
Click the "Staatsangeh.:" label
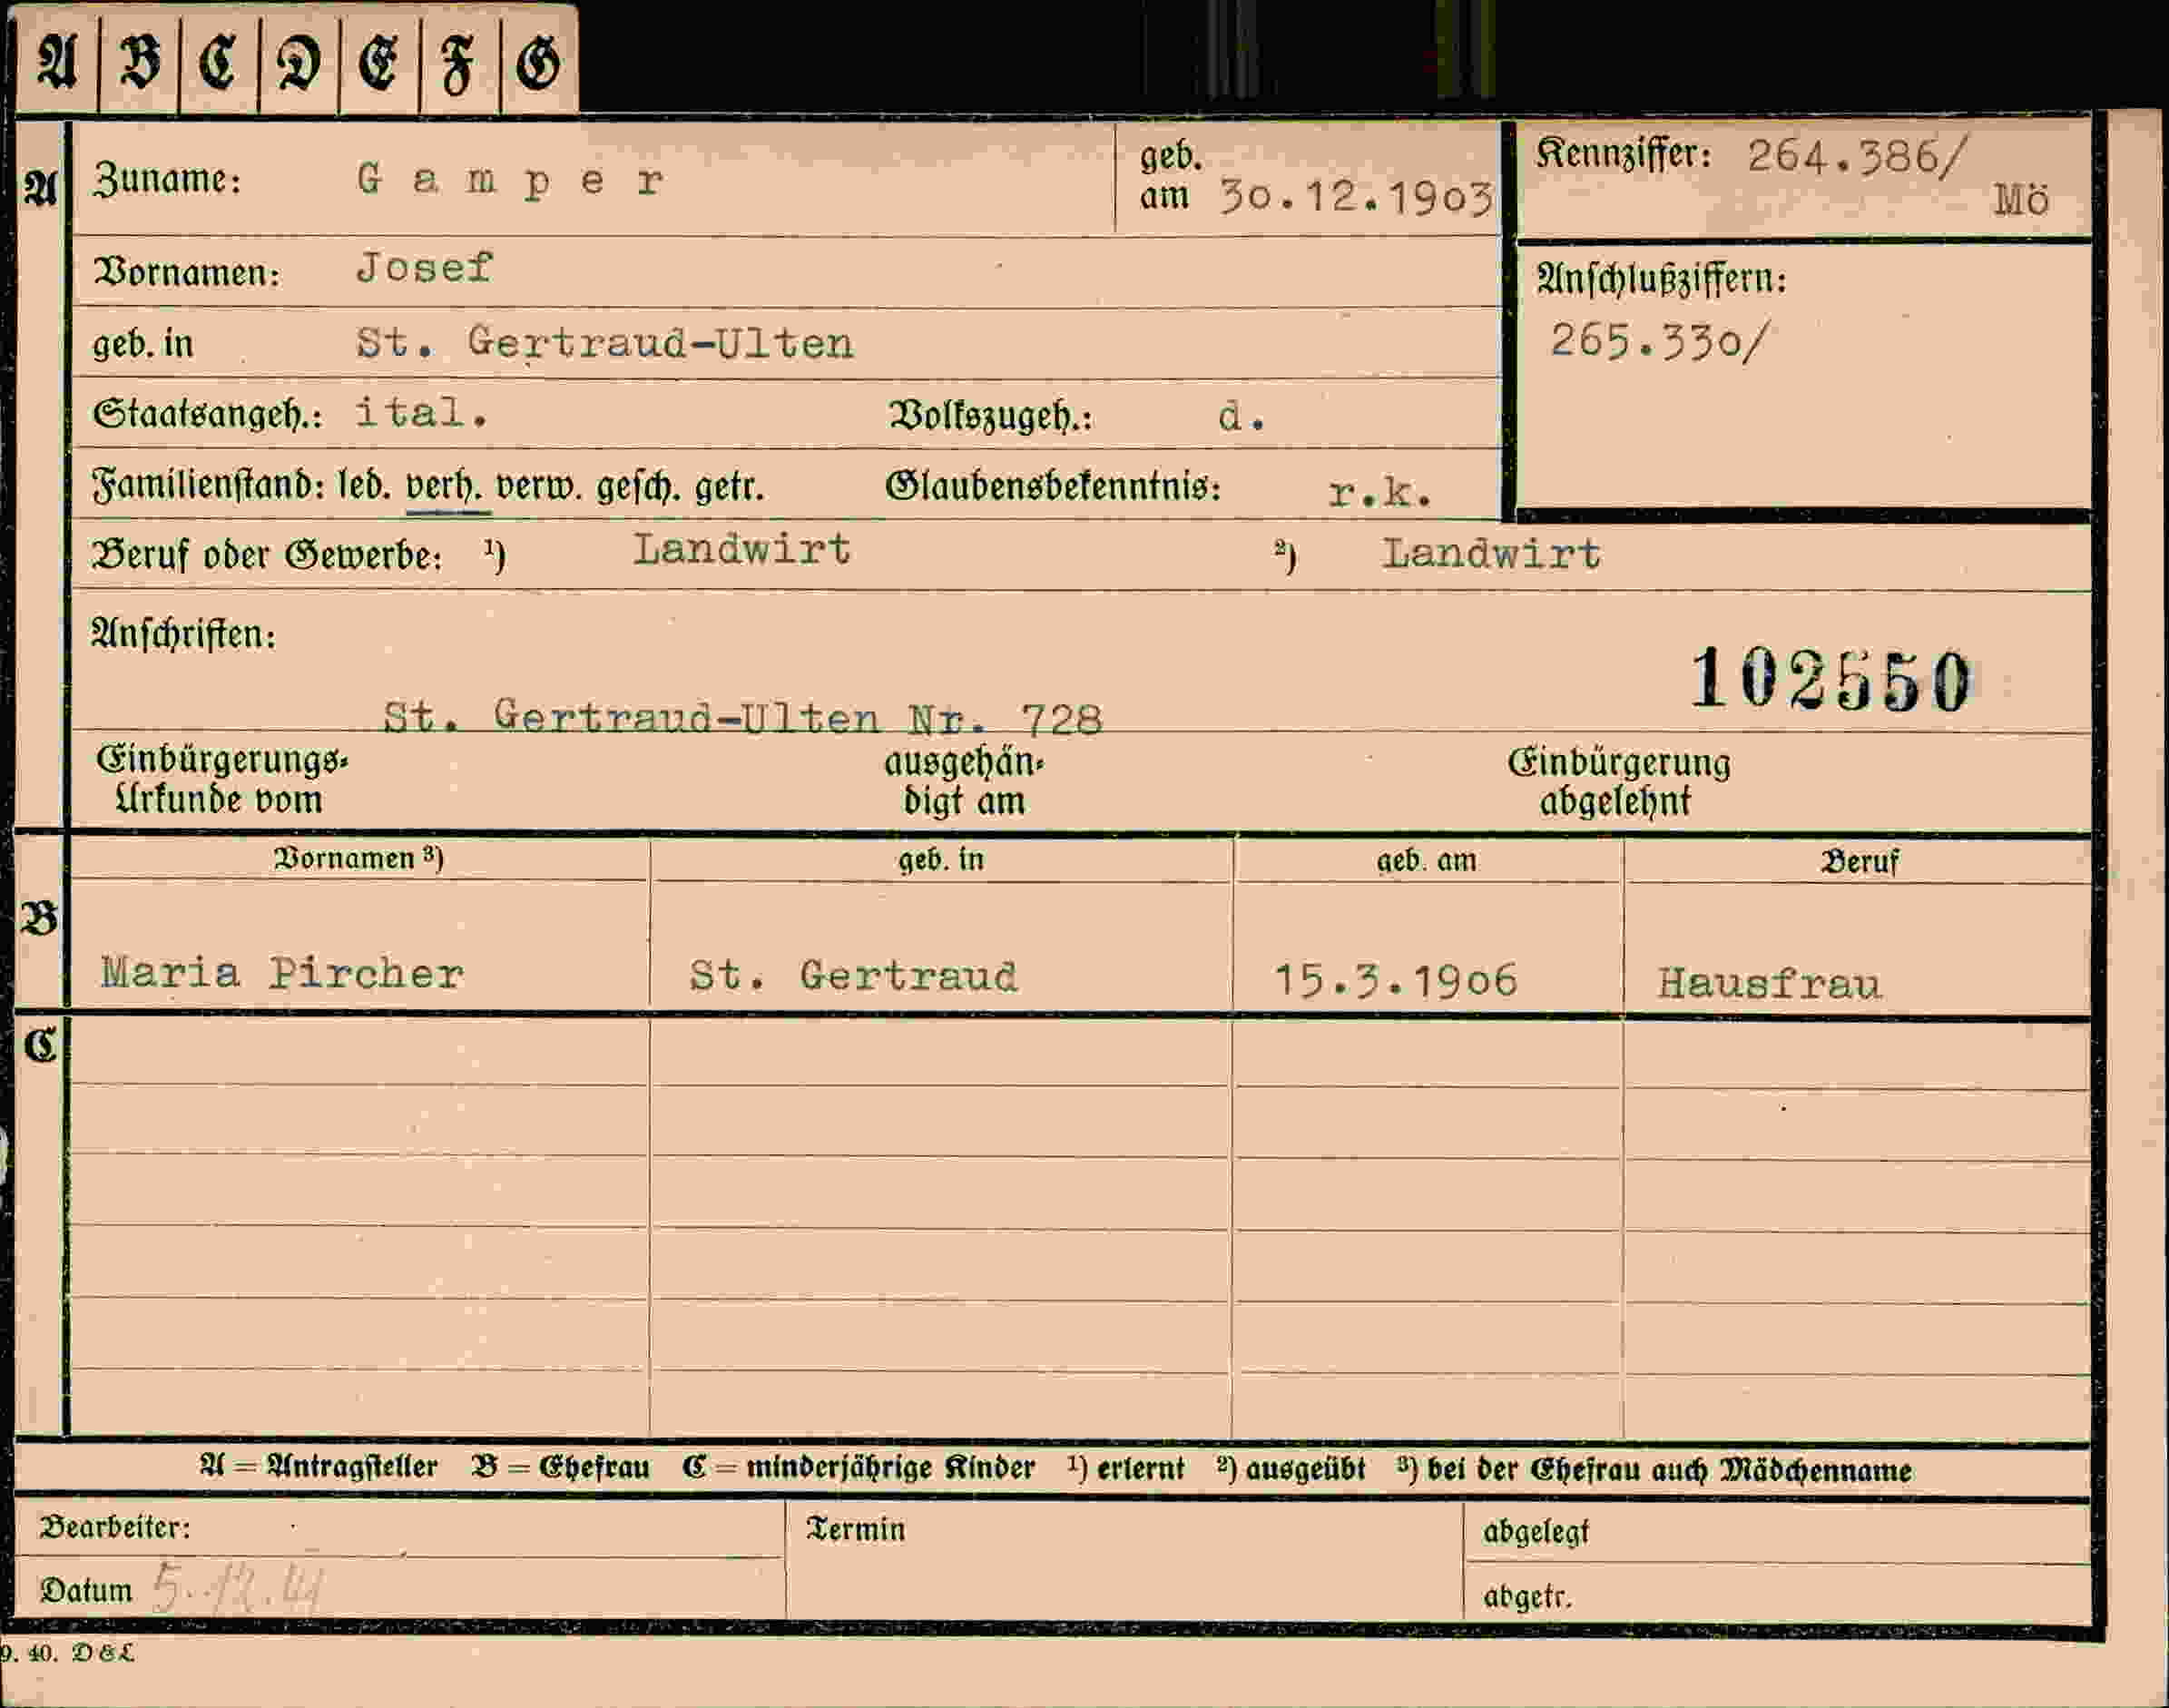tap(207, 415)
